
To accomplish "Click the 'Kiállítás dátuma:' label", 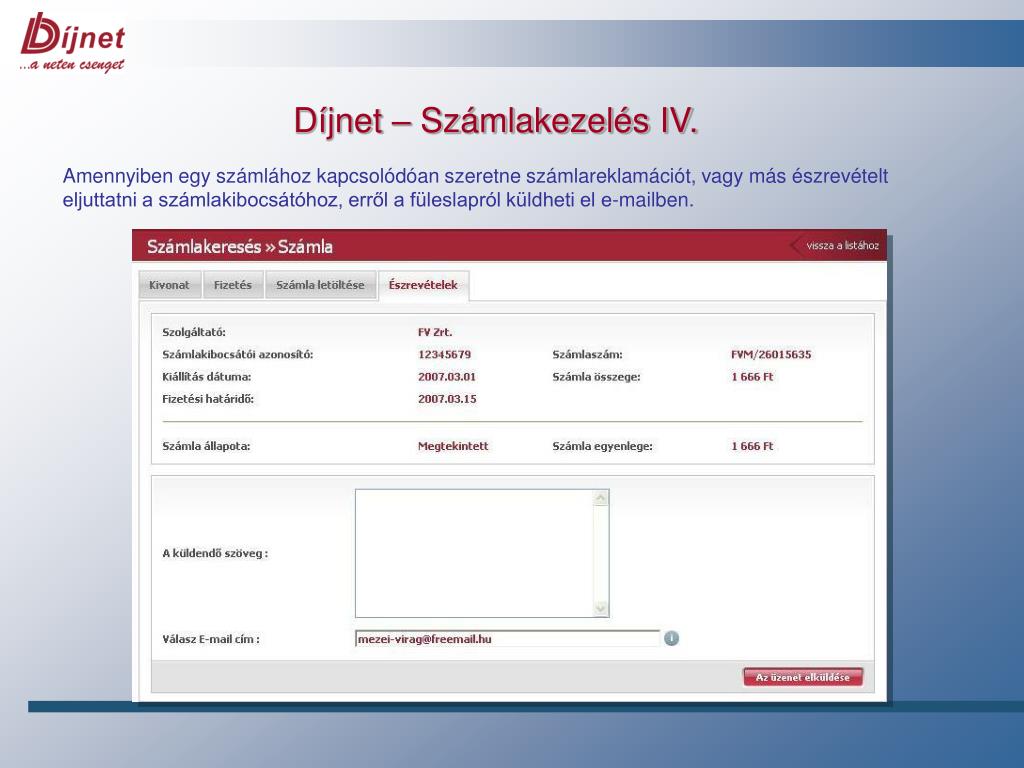I will pos(206,377).
